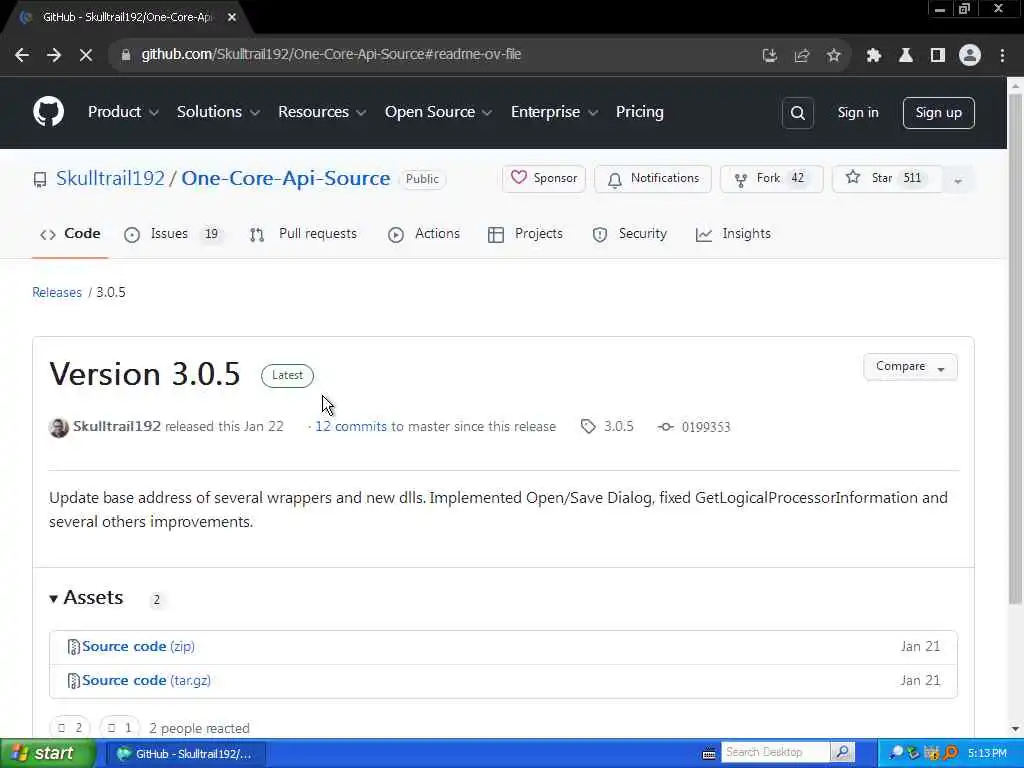Screen dimensions: 1024x768
Task: Expand the Product menu
Action: (x=123, y=112)
